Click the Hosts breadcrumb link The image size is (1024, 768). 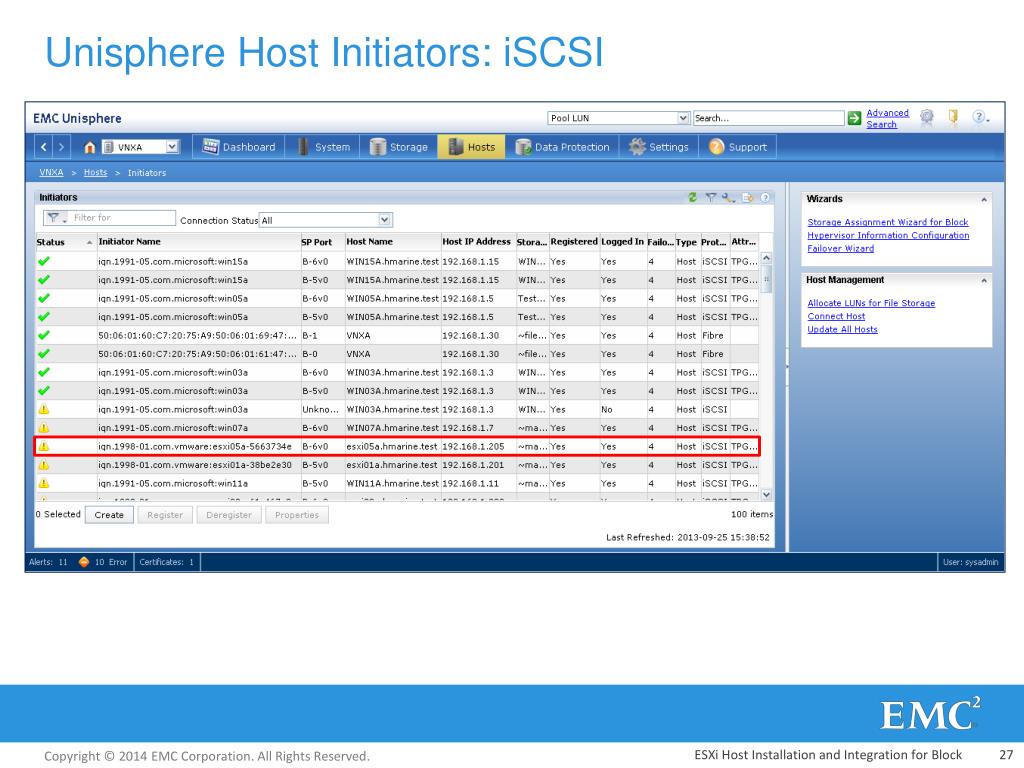(95, 172)
